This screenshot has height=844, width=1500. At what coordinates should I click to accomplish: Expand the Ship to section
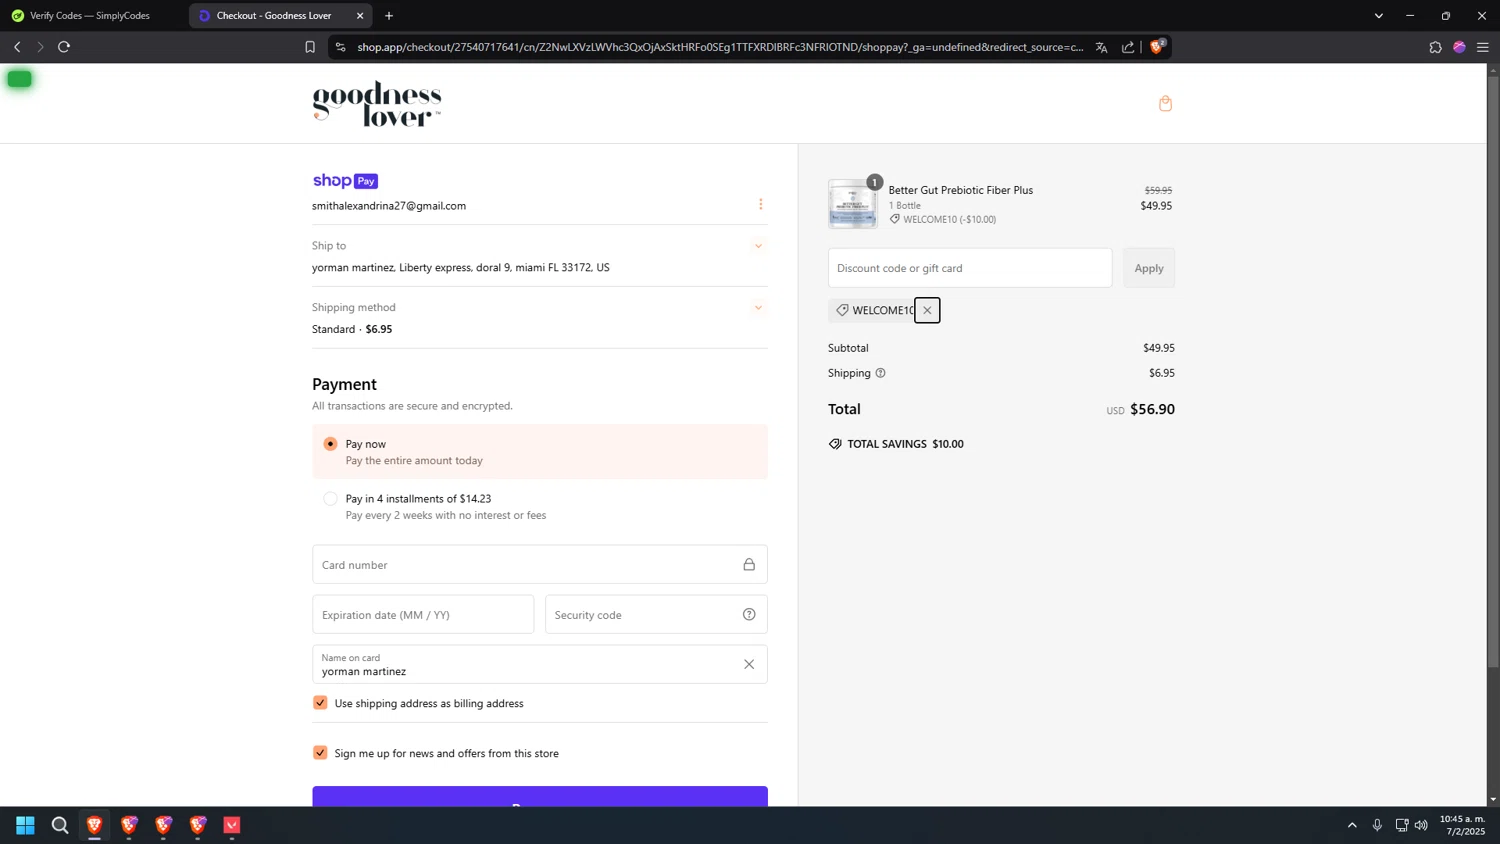coord(758,246)
